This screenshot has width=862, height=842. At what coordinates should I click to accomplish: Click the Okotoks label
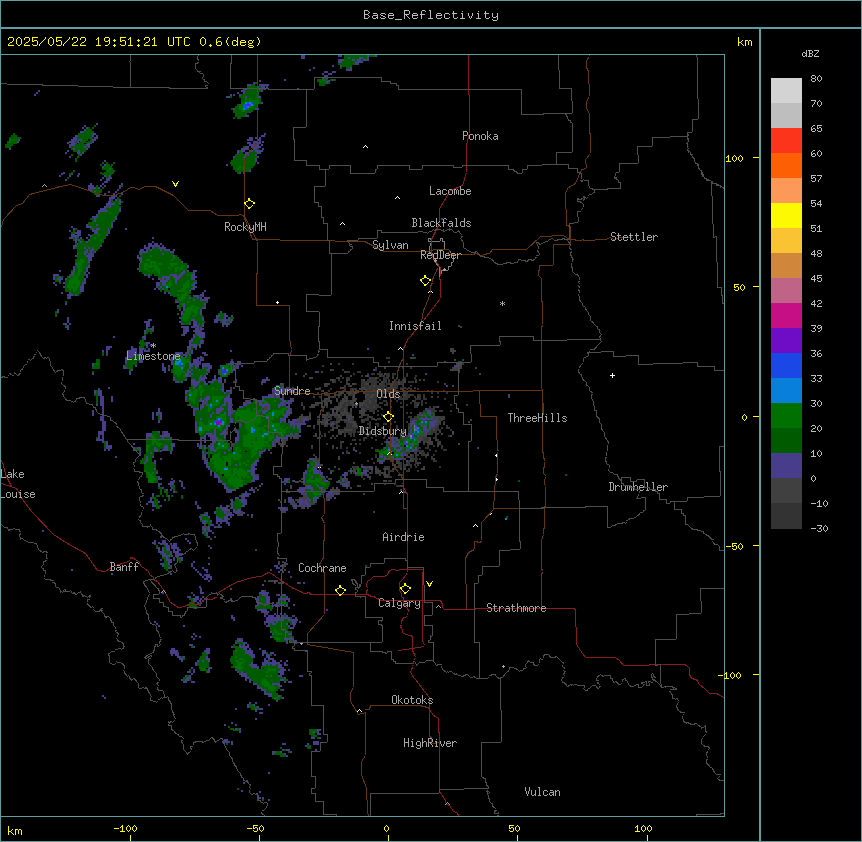412,700
